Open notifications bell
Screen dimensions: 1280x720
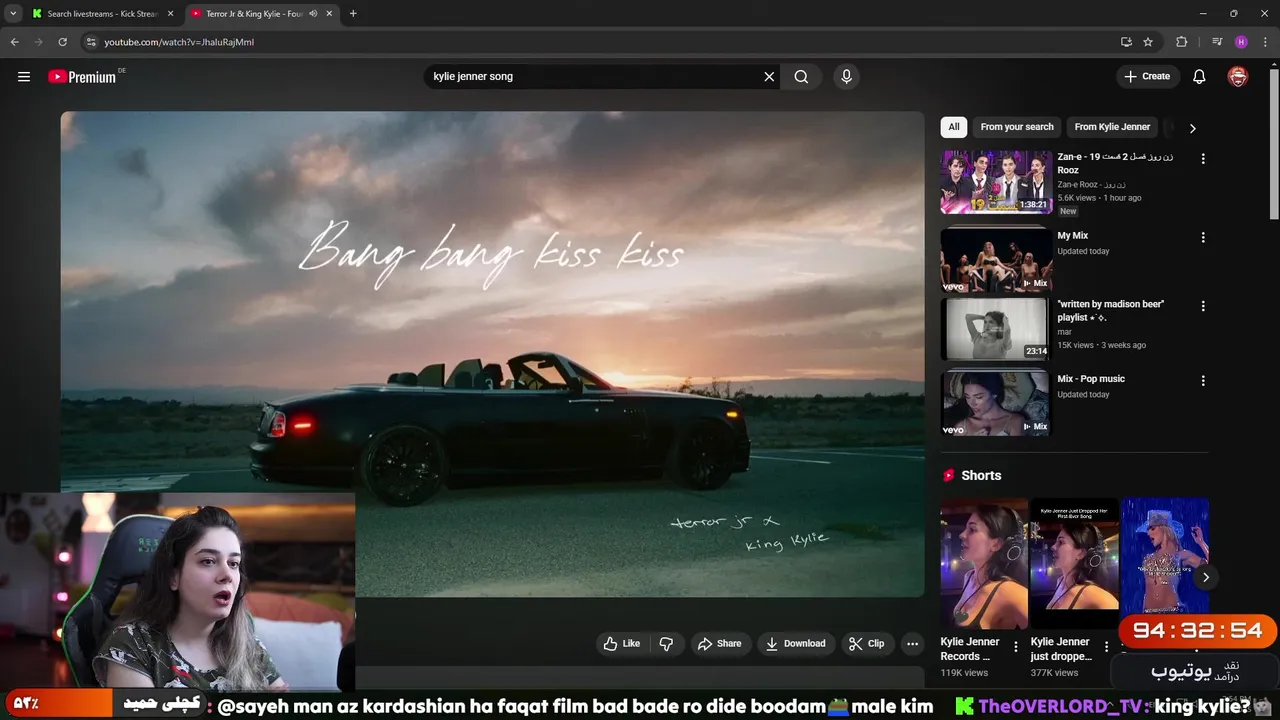click(x=1199, y=76)
